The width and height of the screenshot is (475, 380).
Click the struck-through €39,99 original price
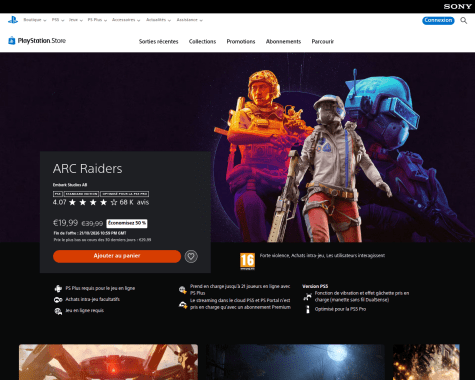point(92,224)
